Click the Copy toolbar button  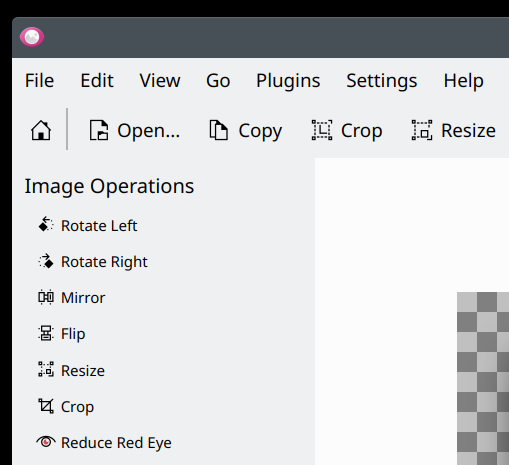[246, 130]
